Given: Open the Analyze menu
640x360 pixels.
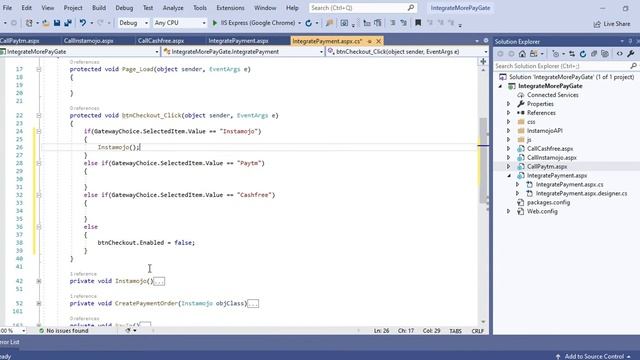Looking at the screenshot, I should (x=173, y=8).
